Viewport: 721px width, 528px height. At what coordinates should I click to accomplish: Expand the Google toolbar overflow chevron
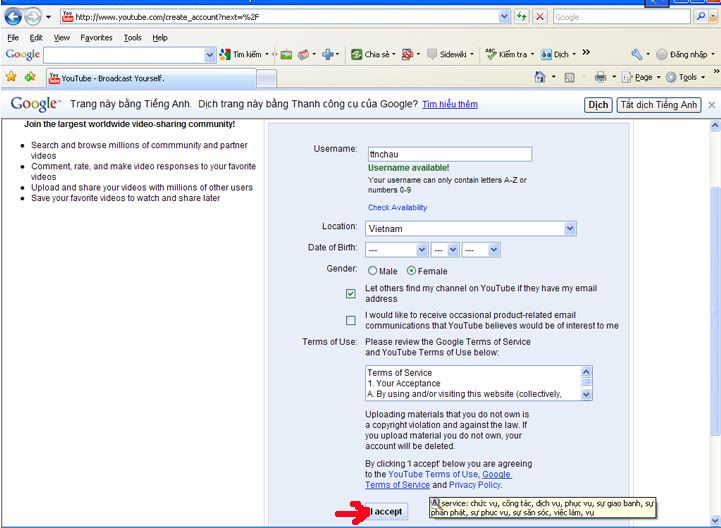(x=586, y=52)
